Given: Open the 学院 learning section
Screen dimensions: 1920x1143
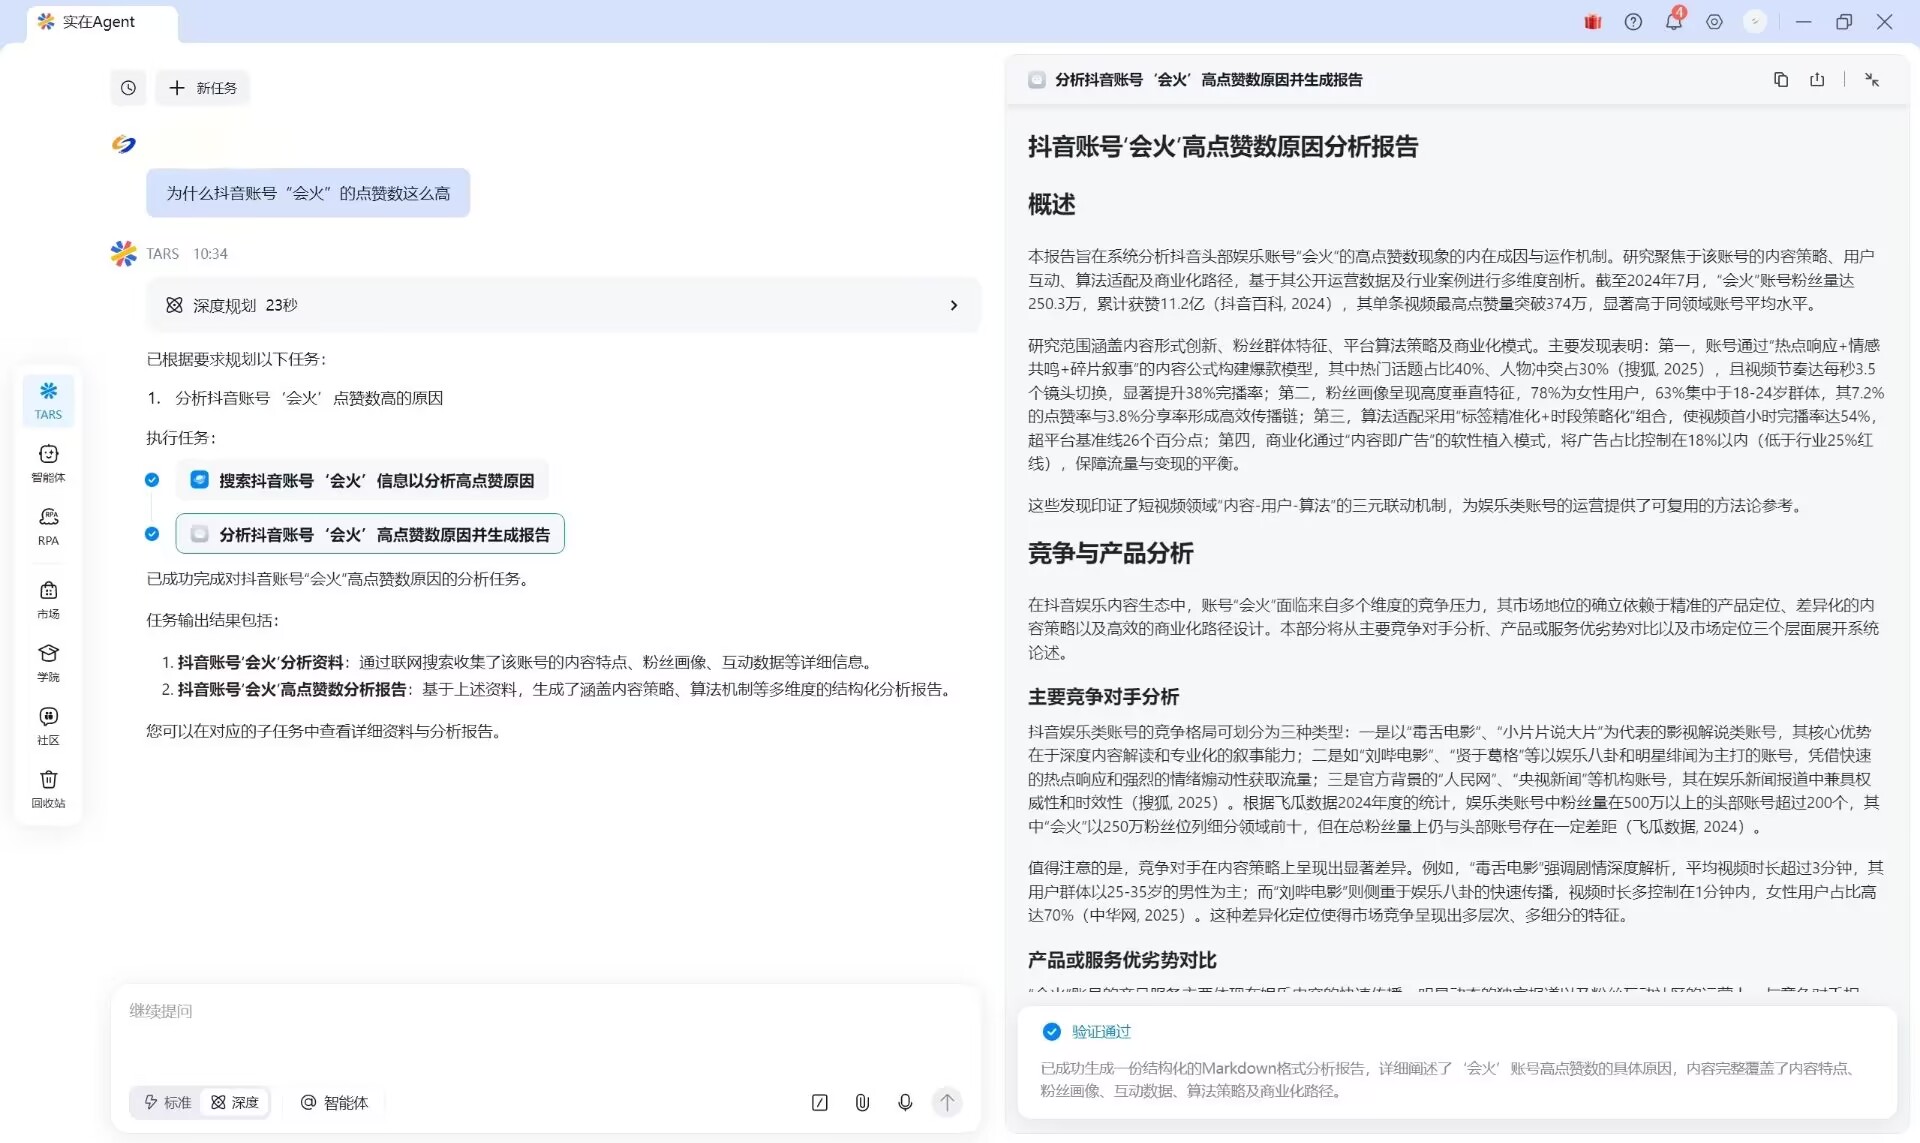Looking at the screenshot, I should (x=48, y=663).
